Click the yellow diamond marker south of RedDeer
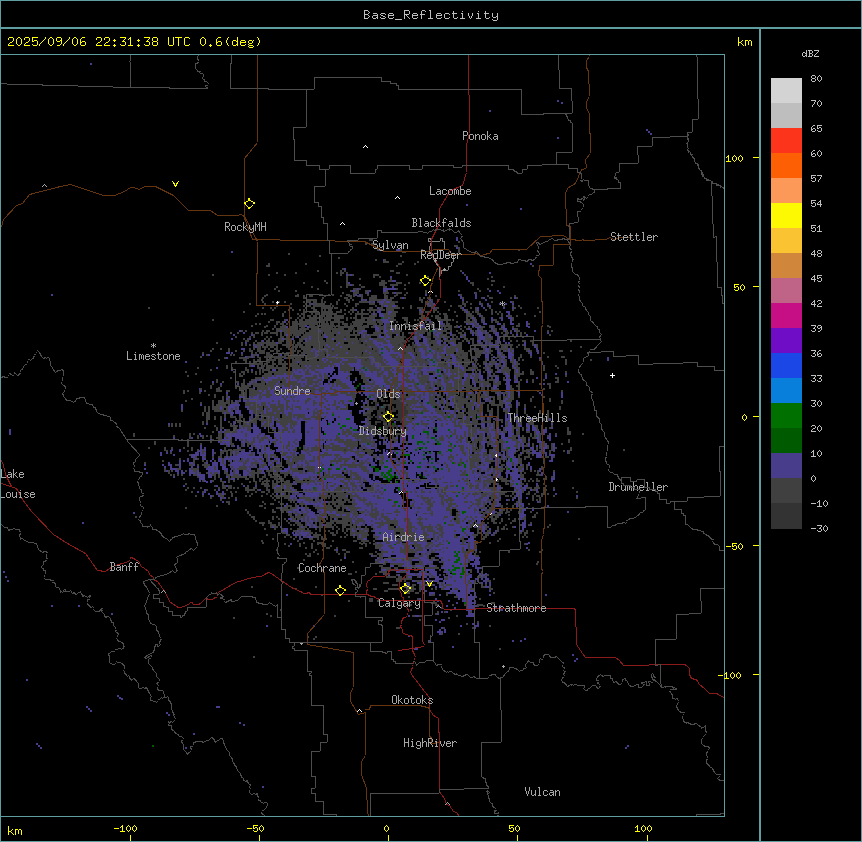 tap(425, 281)
